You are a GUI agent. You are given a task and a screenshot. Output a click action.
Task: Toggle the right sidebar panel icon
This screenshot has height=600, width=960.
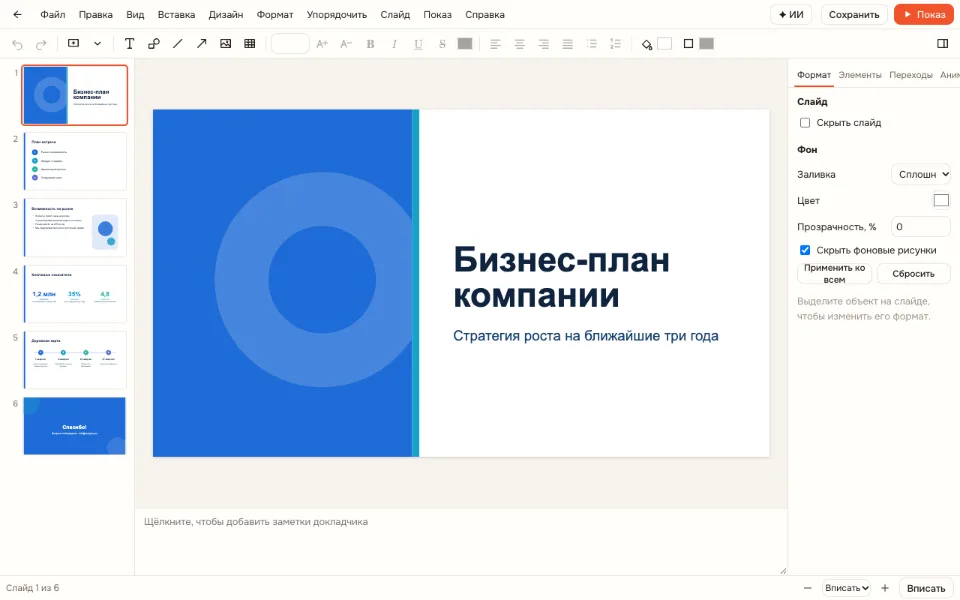point(942,43)
